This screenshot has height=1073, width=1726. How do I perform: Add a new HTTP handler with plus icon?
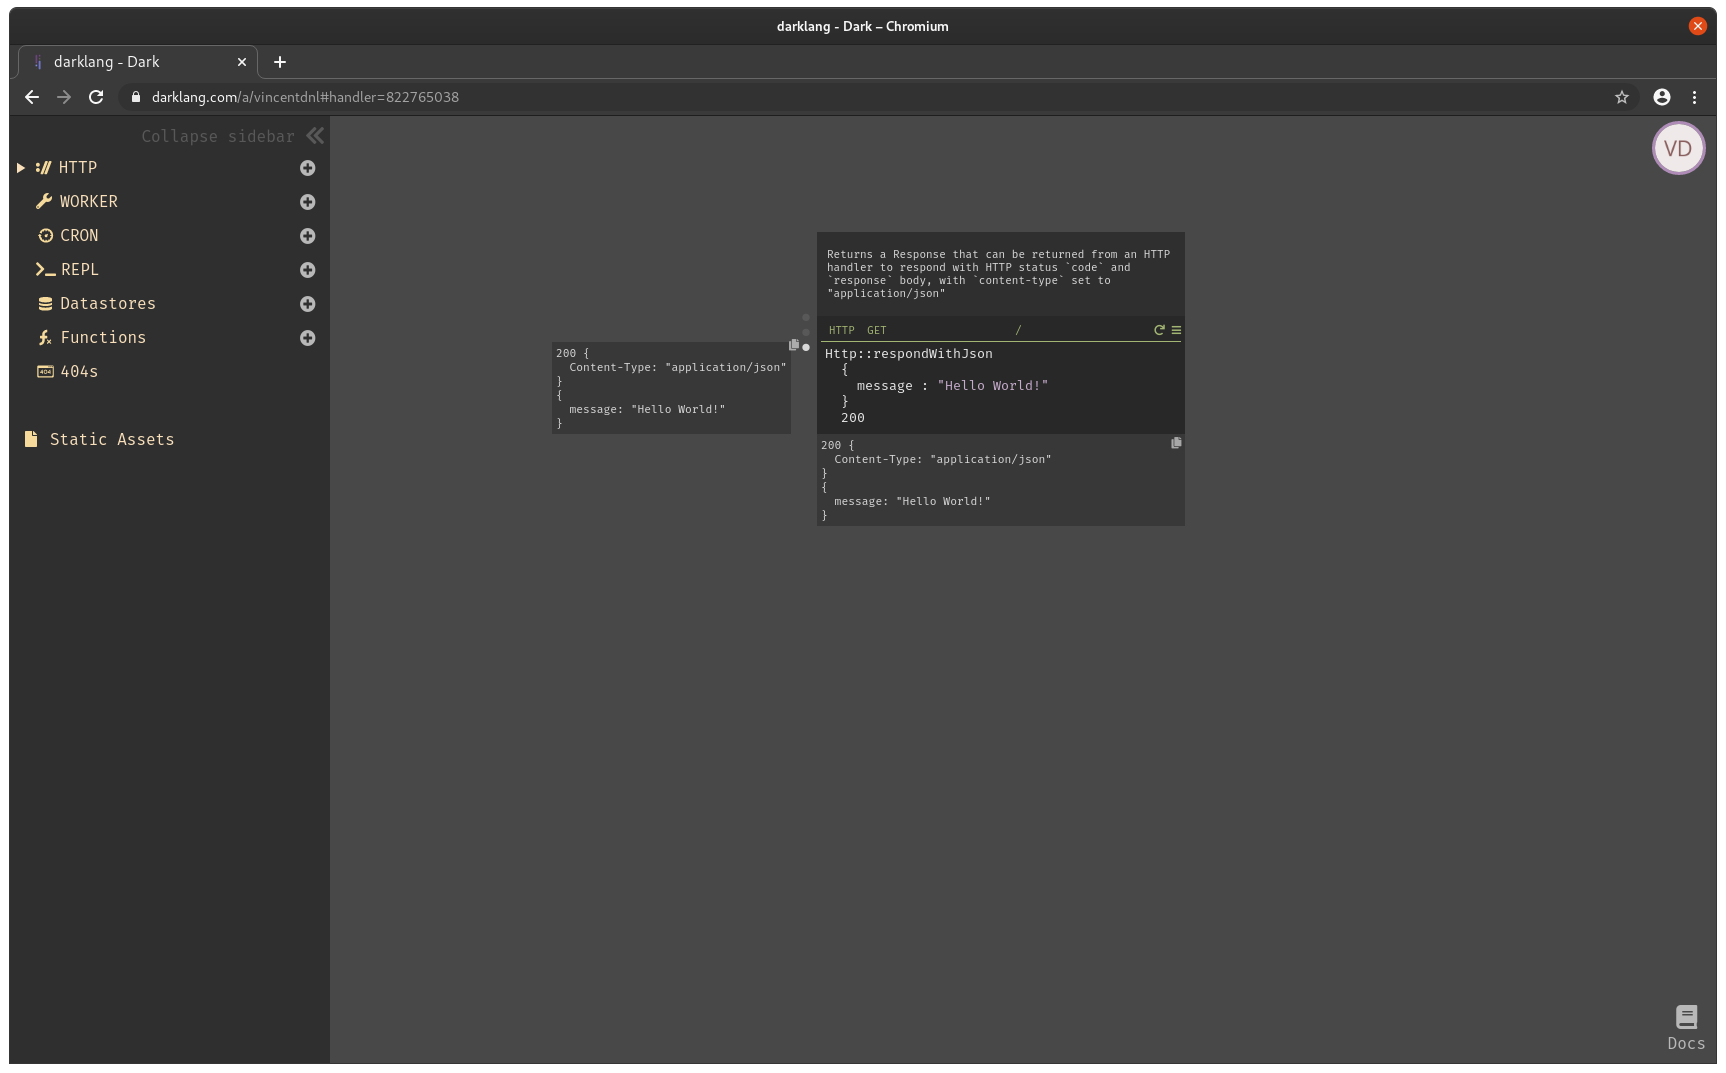pyautogui.click(x=308, y=168)
